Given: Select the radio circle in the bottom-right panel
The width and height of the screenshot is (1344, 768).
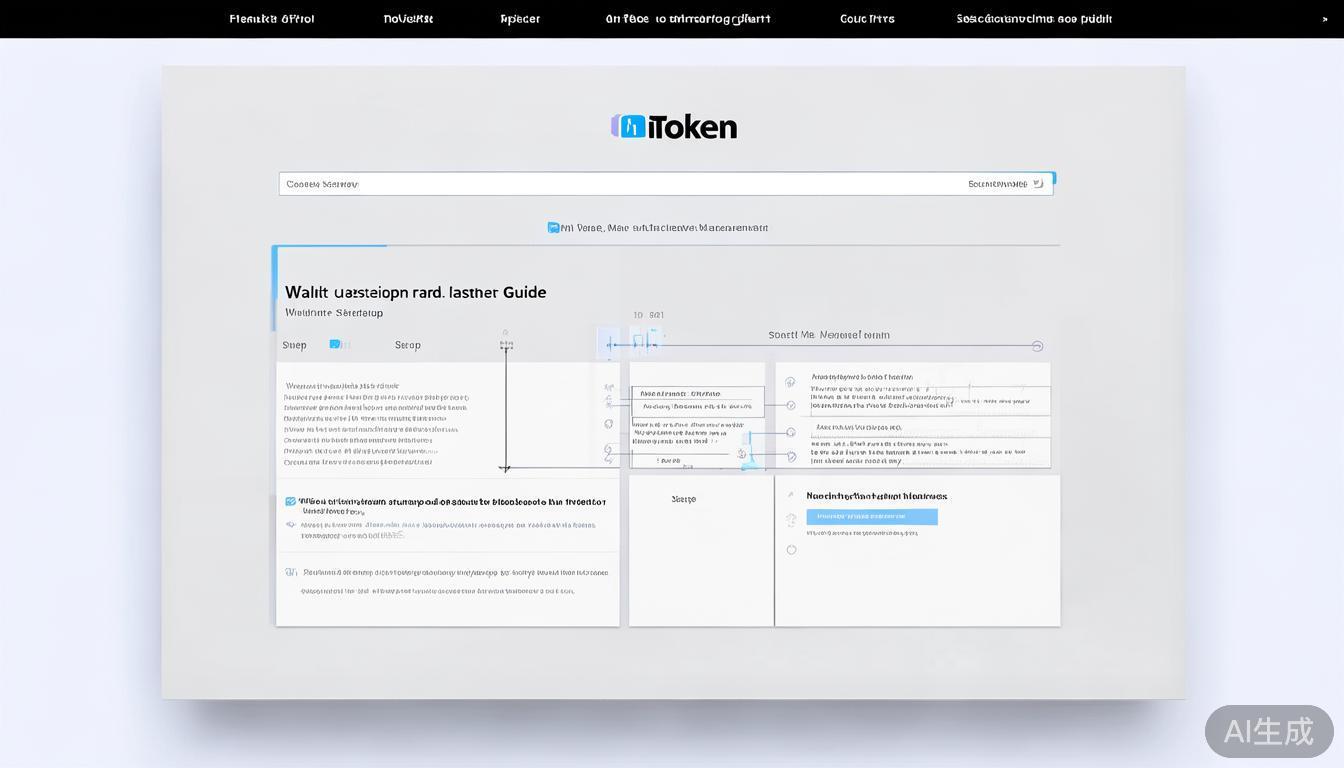Looking at the screenshot, I should click(x=791, y=549).
